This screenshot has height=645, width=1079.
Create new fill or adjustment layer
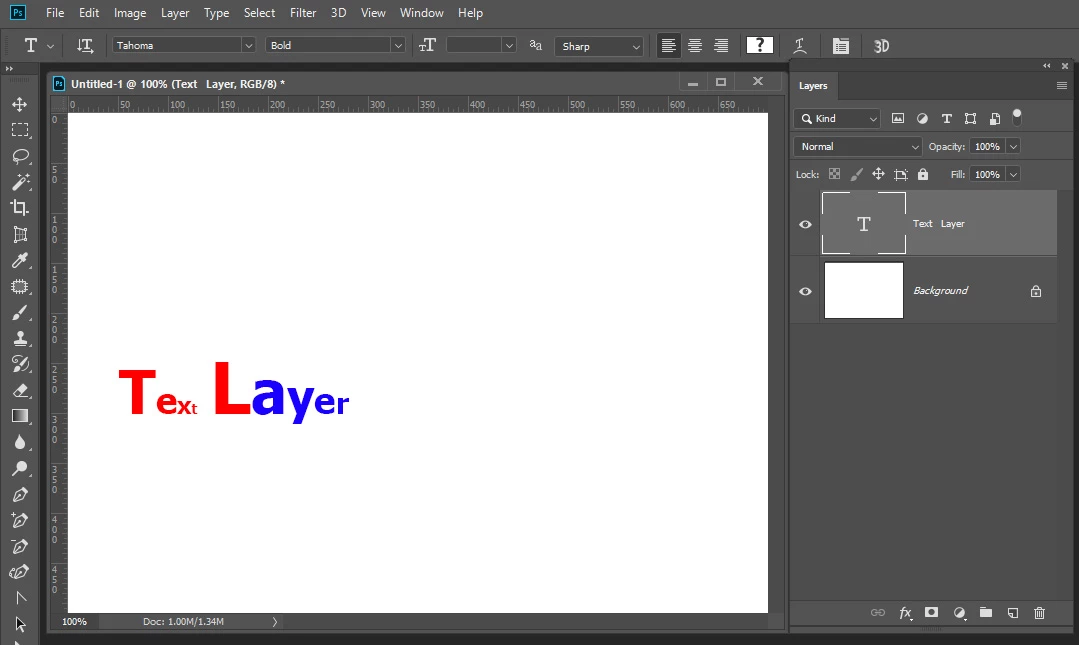point(959,613)
